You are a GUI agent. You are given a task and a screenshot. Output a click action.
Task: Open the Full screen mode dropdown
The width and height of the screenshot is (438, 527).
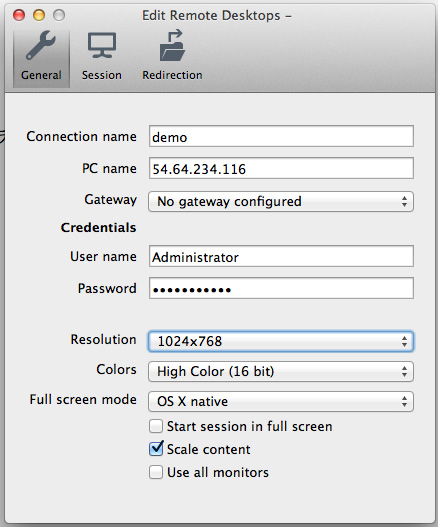[x=281, y=401]
